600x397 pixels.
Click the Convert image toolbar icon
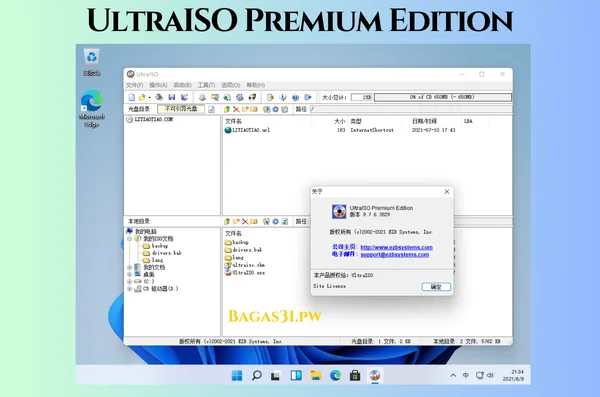[x=215, y=97]
